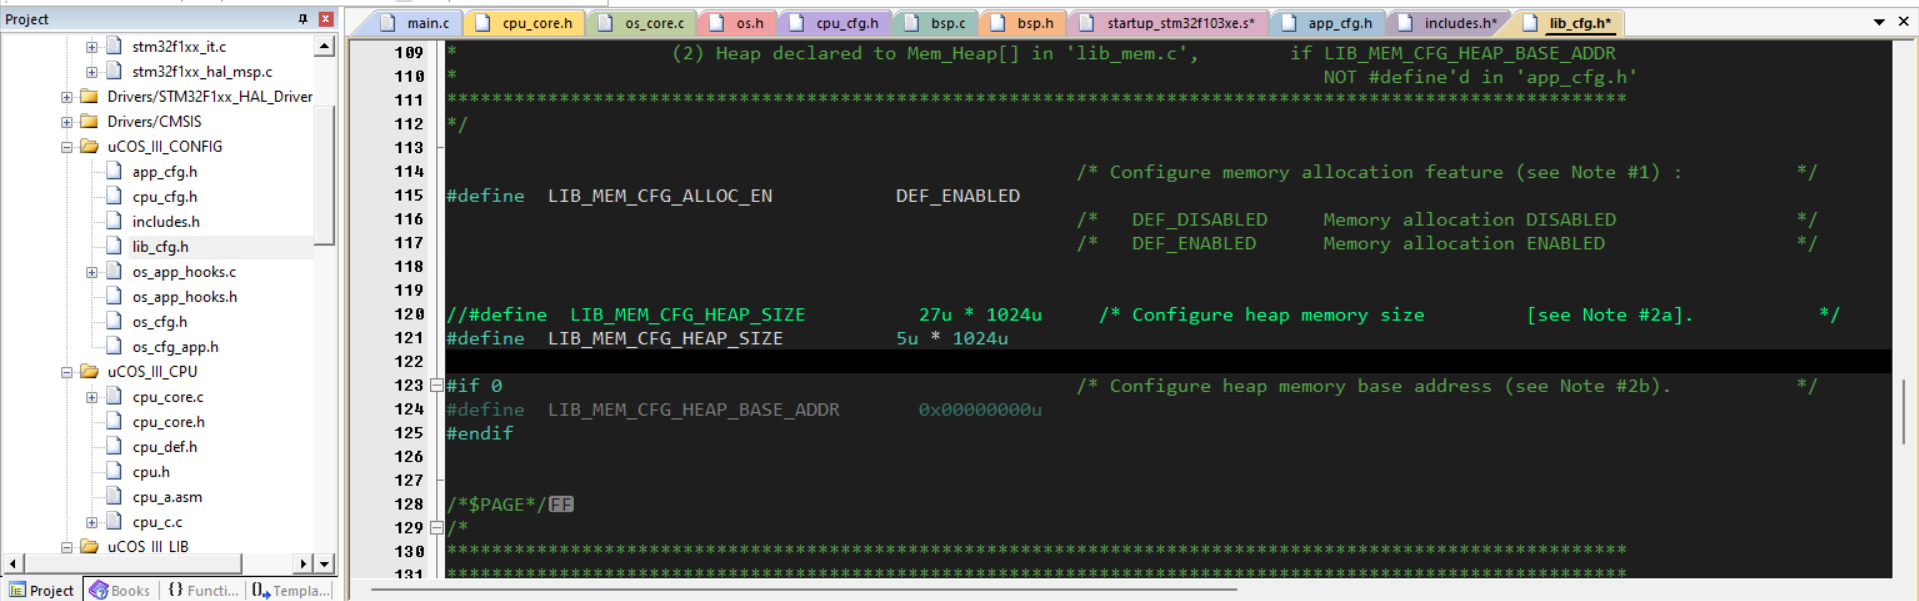The image size is (1919, 601).
Task: Click the project tree horizontal scrollbar thumb
Action: 131,564
